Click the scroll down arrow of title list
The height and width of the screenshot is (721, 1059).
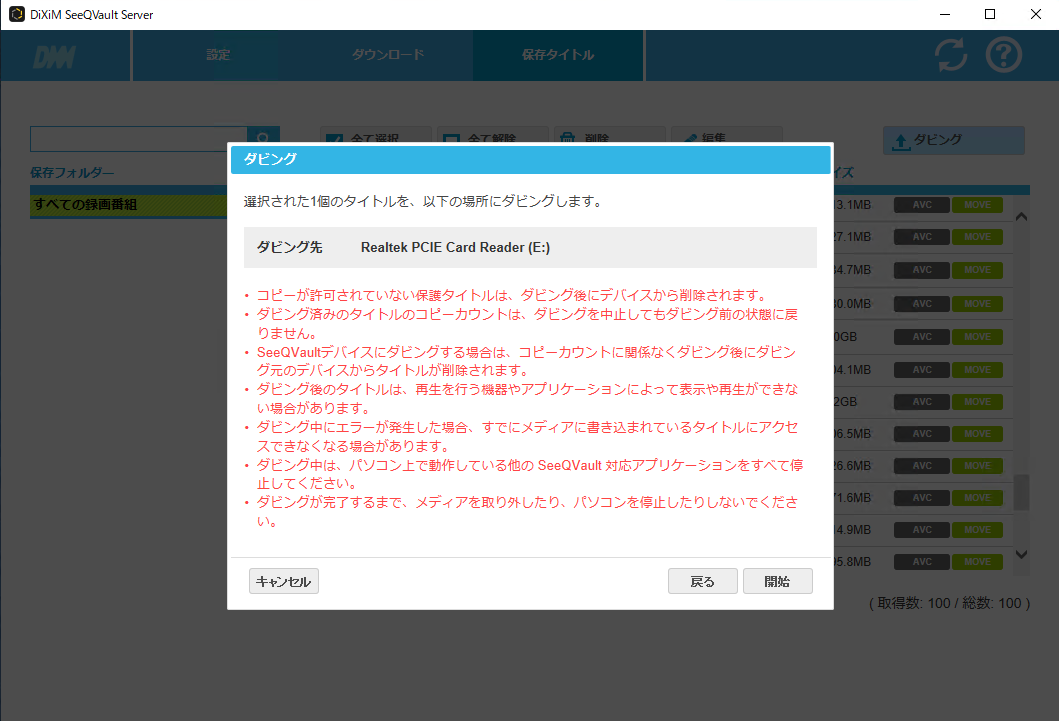1021,554
